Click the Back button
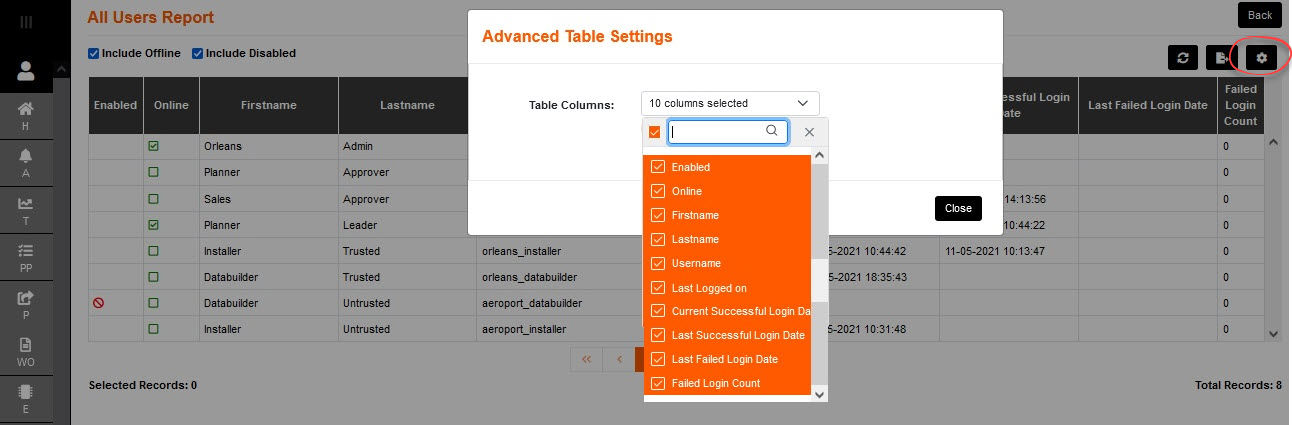Image resolution: width=1292 pixels, height=425 pixels. pos(1260,15)
